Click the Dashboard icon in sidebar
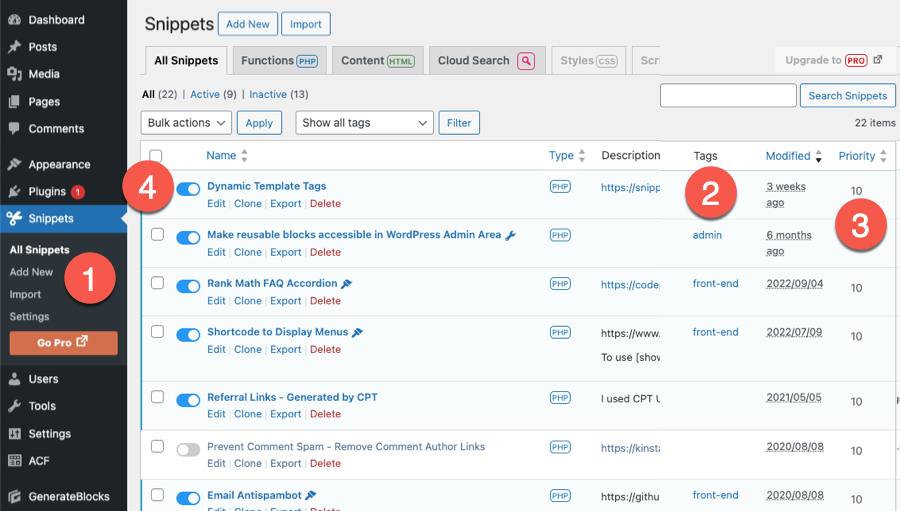 pyautogui.click(x=14, y=20)
